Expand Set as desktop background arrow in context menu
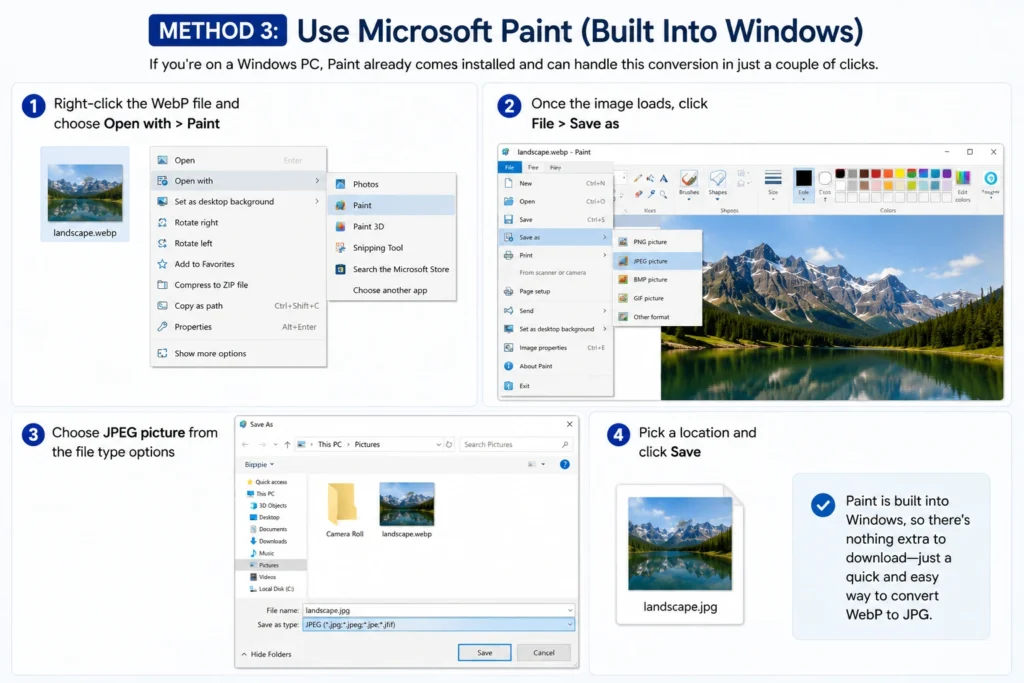The height and width of the screenshot is (683, 1024). pyautogui.click(x=317, y=202)
